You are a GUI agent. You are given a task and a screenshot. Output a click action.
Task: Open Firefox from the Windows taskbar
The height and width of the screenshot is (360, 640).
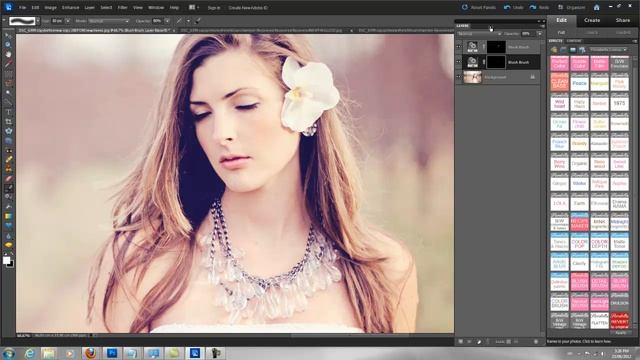tap(90, 353)
